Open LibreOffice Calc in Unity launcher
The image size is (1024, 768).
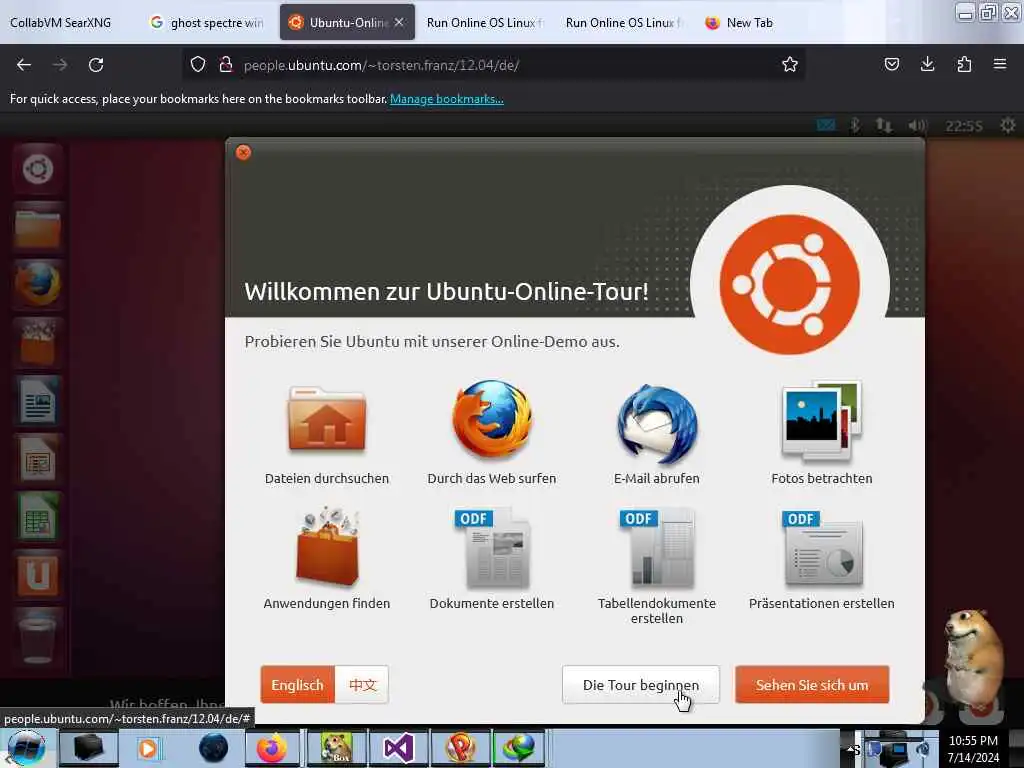[x=37, y=516]
